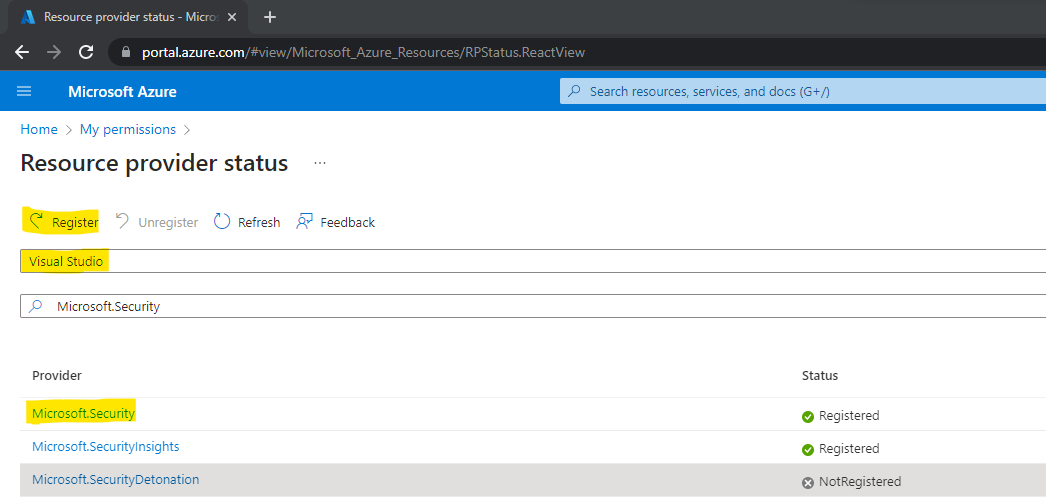Close the Resource provider status tab

point(231,17)
